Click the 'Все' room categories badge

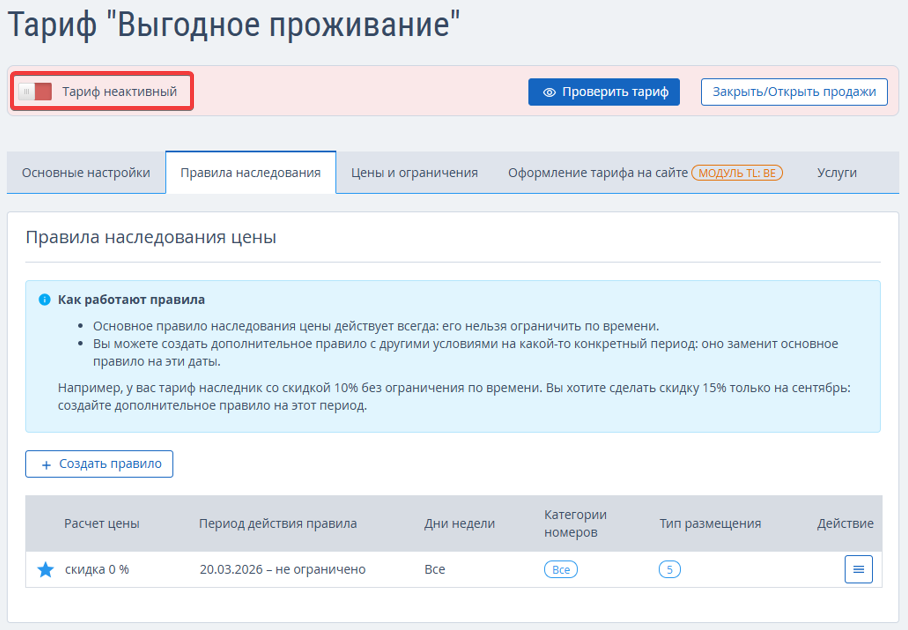coord(561,570)
